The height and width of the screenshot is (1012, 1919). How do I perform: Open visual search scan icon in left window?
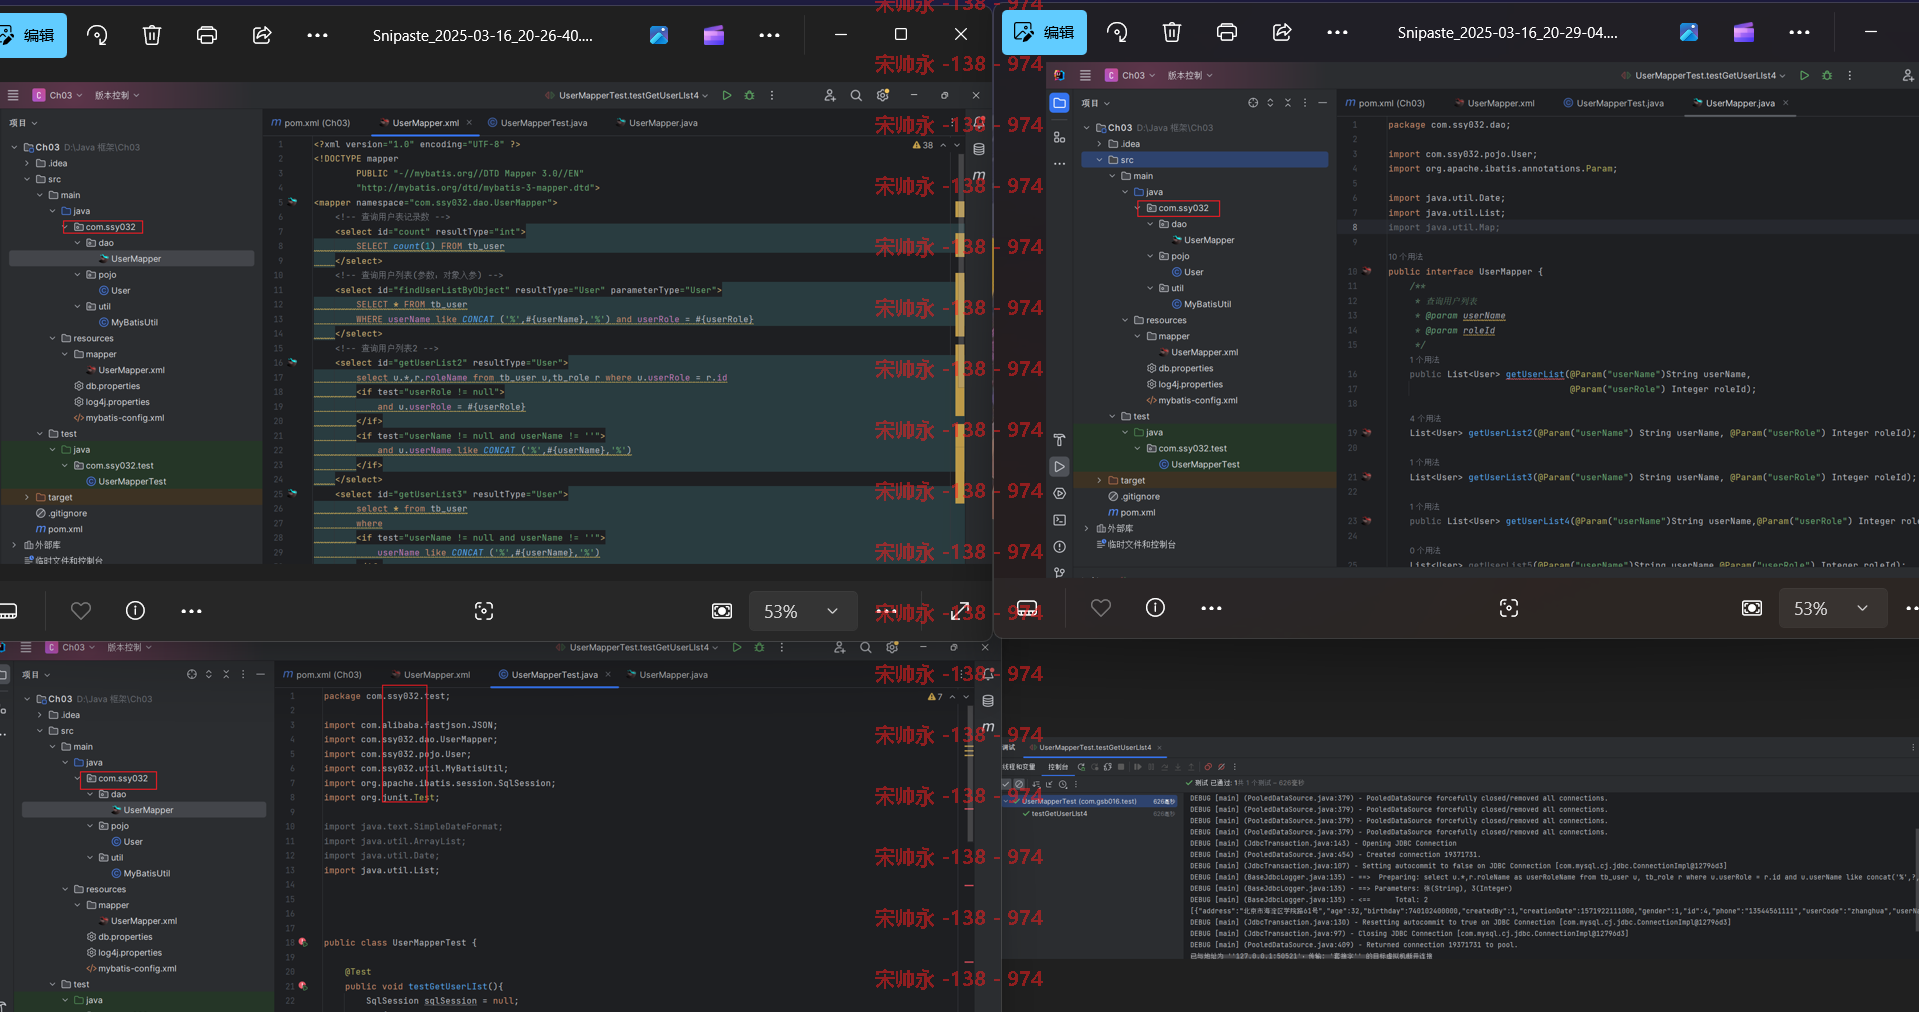484,611
